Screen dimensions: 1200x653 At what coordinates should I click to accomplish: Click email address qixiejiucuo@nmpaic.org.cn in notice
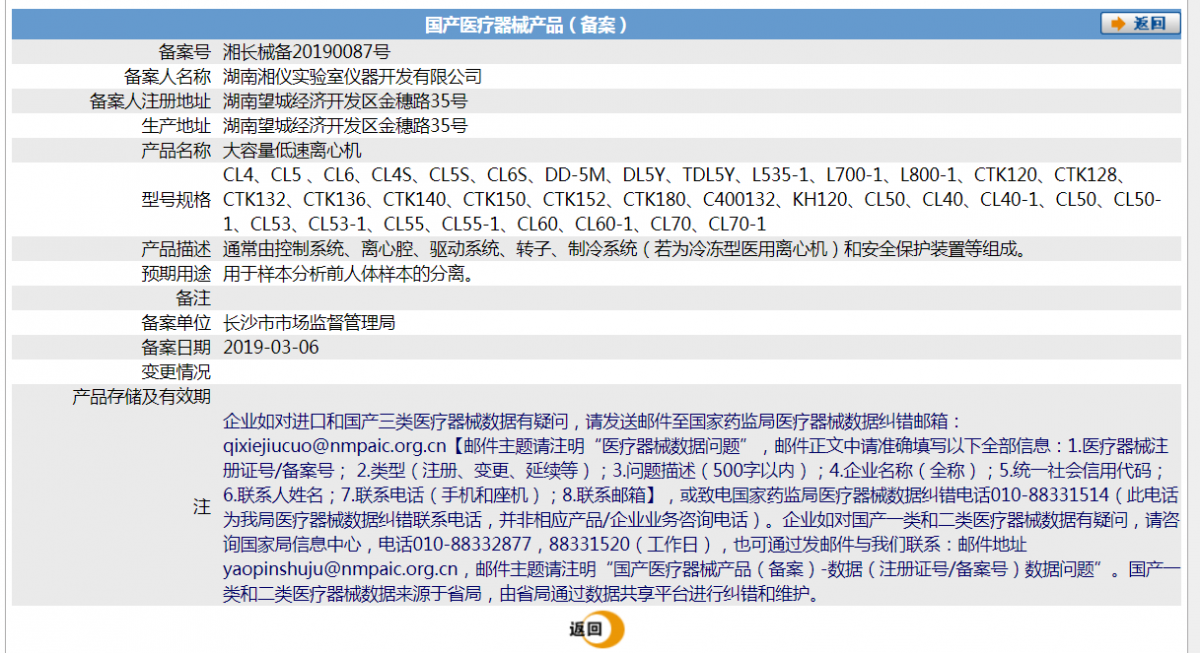[x=334, y=446]
